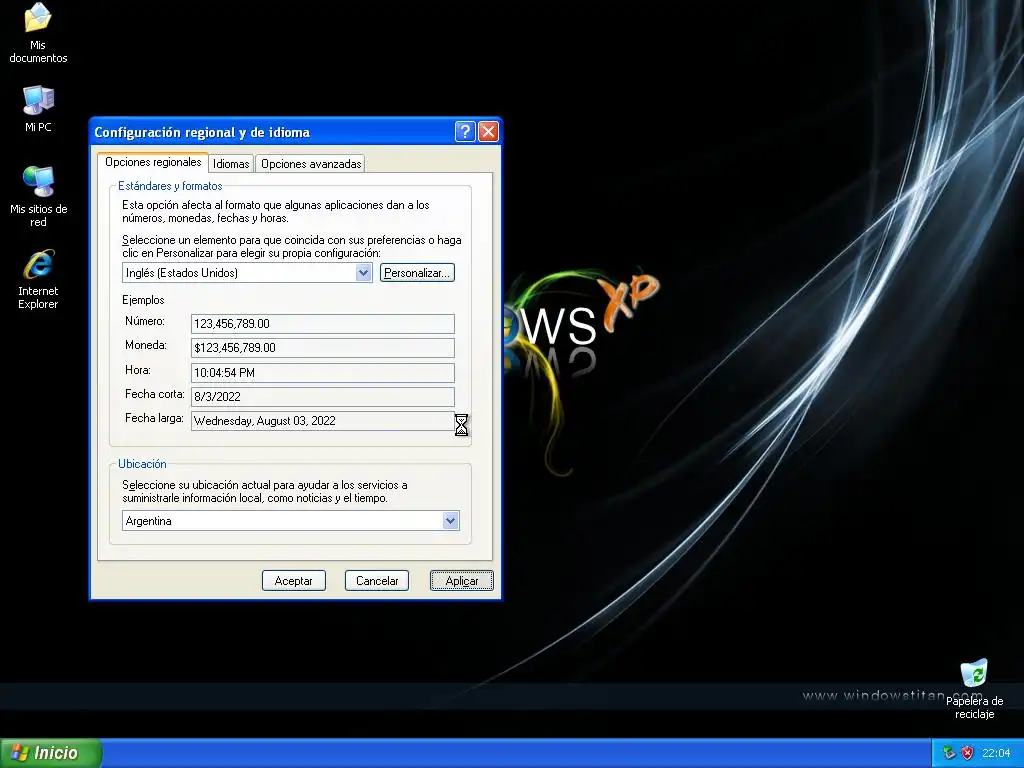Viewport: 1024px width, 768px height.
Task: Open the Inicio start menu
Action: 50,753
